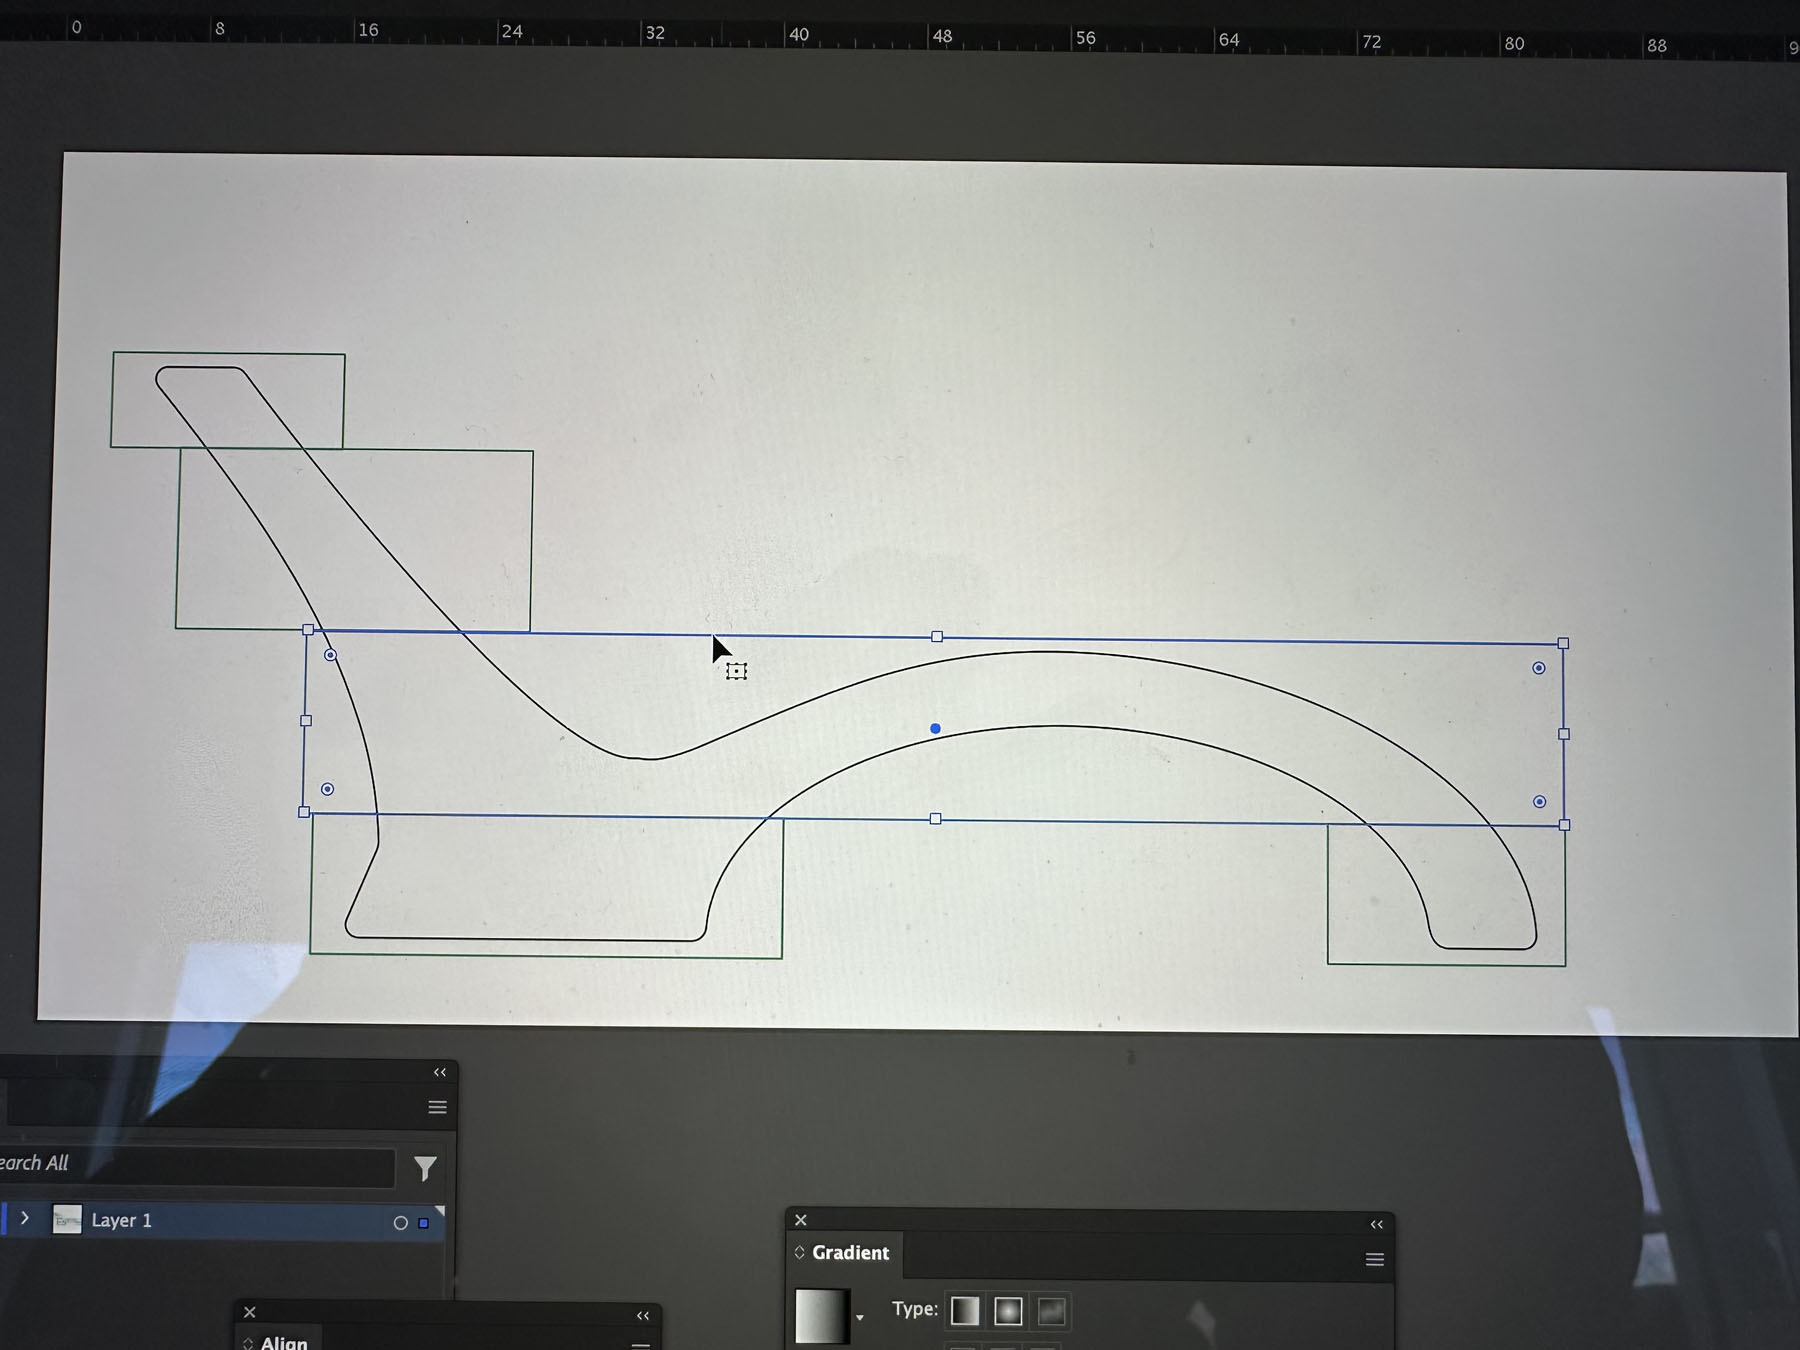Select the Linear Gradient type icon
This screenshot has height=1350, width=1800.
pos(964,1311)
